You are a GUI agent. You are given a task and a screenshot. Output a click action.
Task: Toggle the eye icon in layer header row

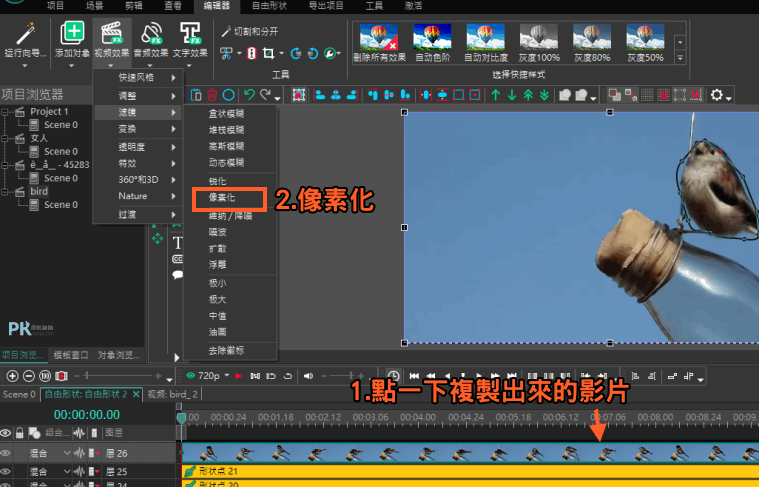point(6,433)
